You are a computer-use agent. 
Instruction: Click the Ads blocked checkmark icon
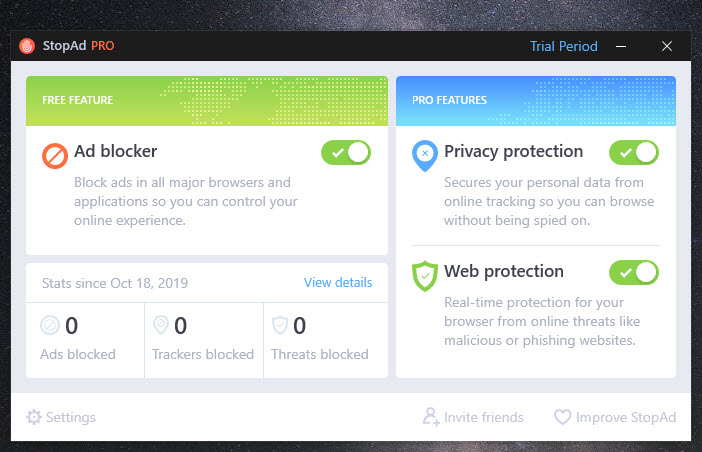click(x=50, y=326)
